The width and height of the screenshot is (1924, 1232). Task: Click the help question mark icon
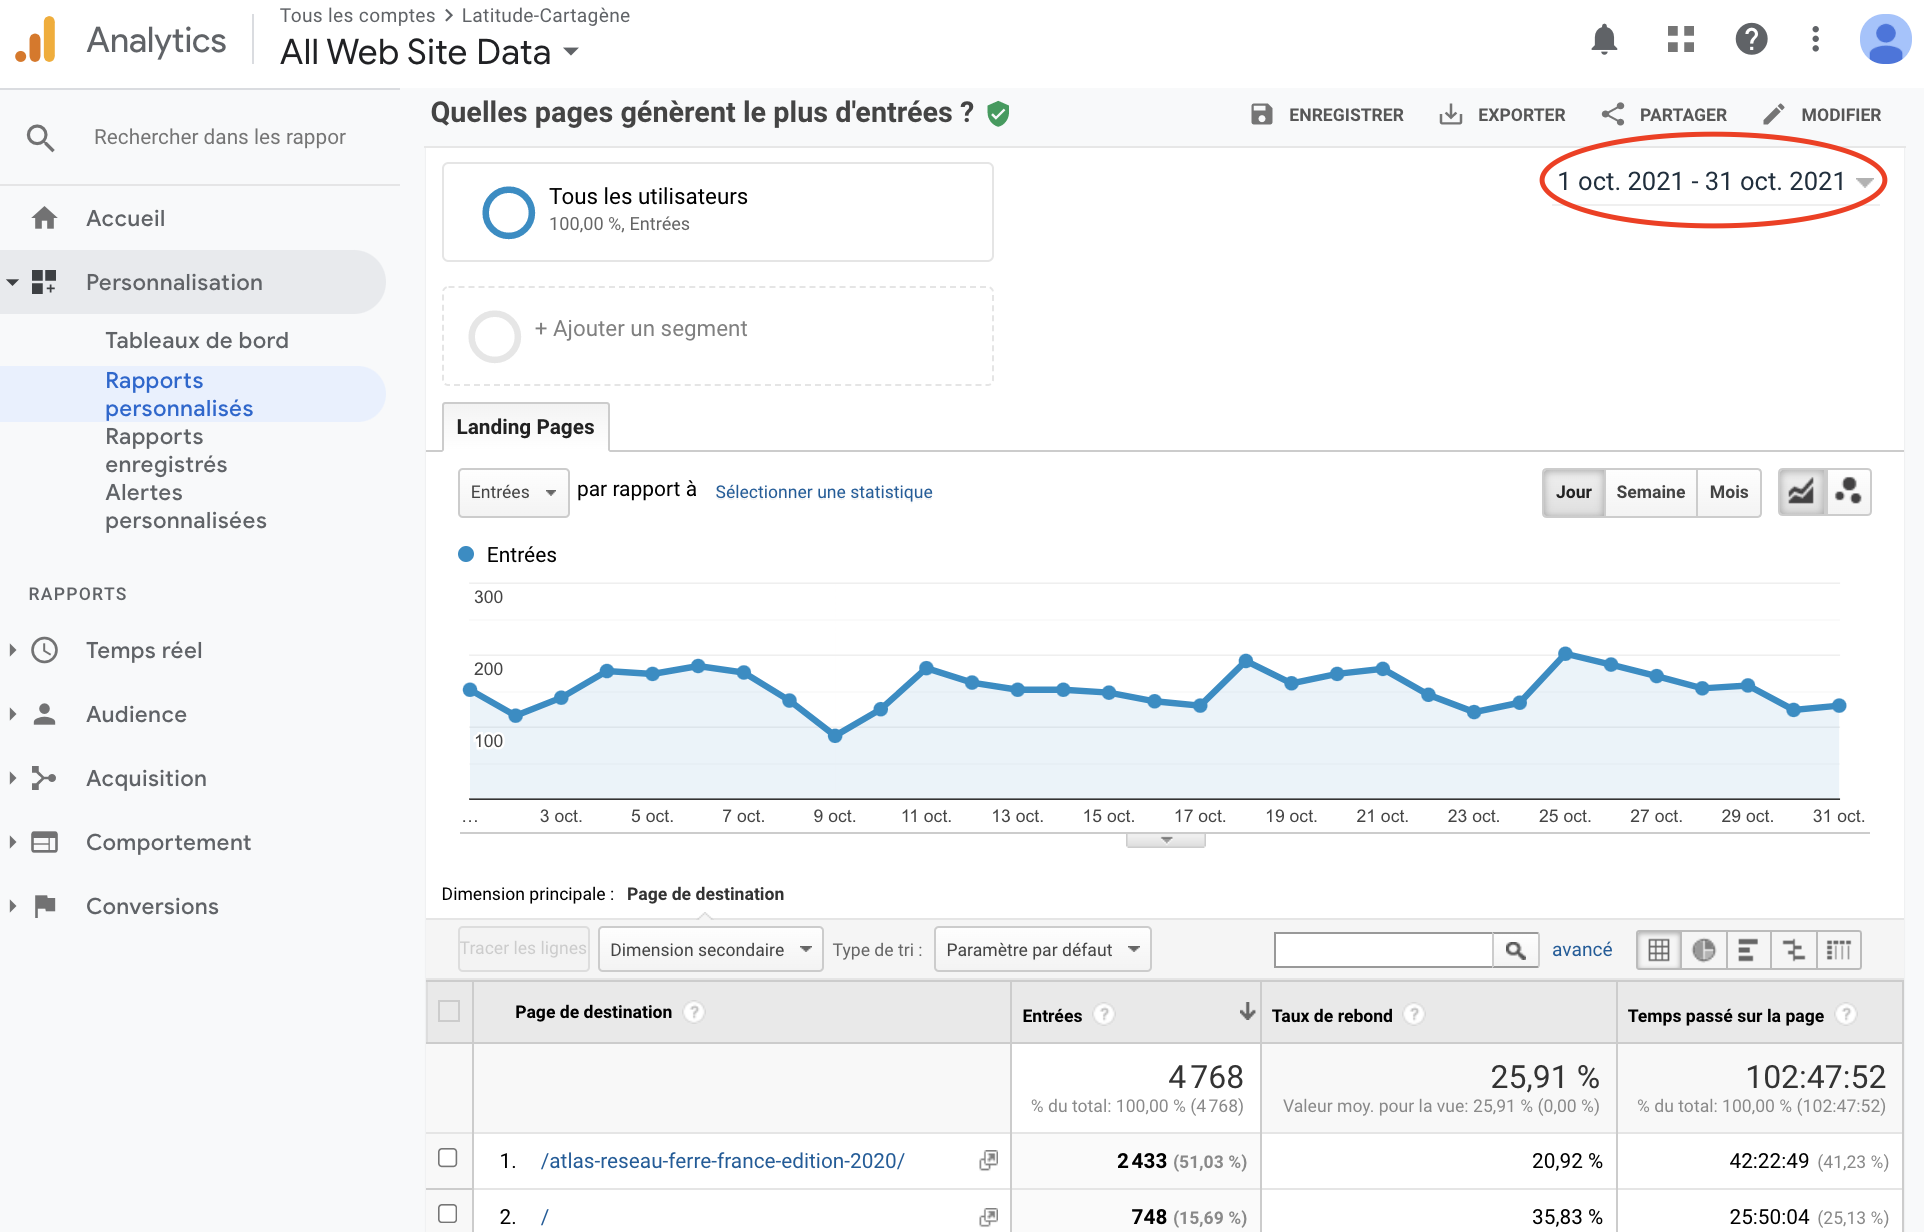pos(1751,40)
